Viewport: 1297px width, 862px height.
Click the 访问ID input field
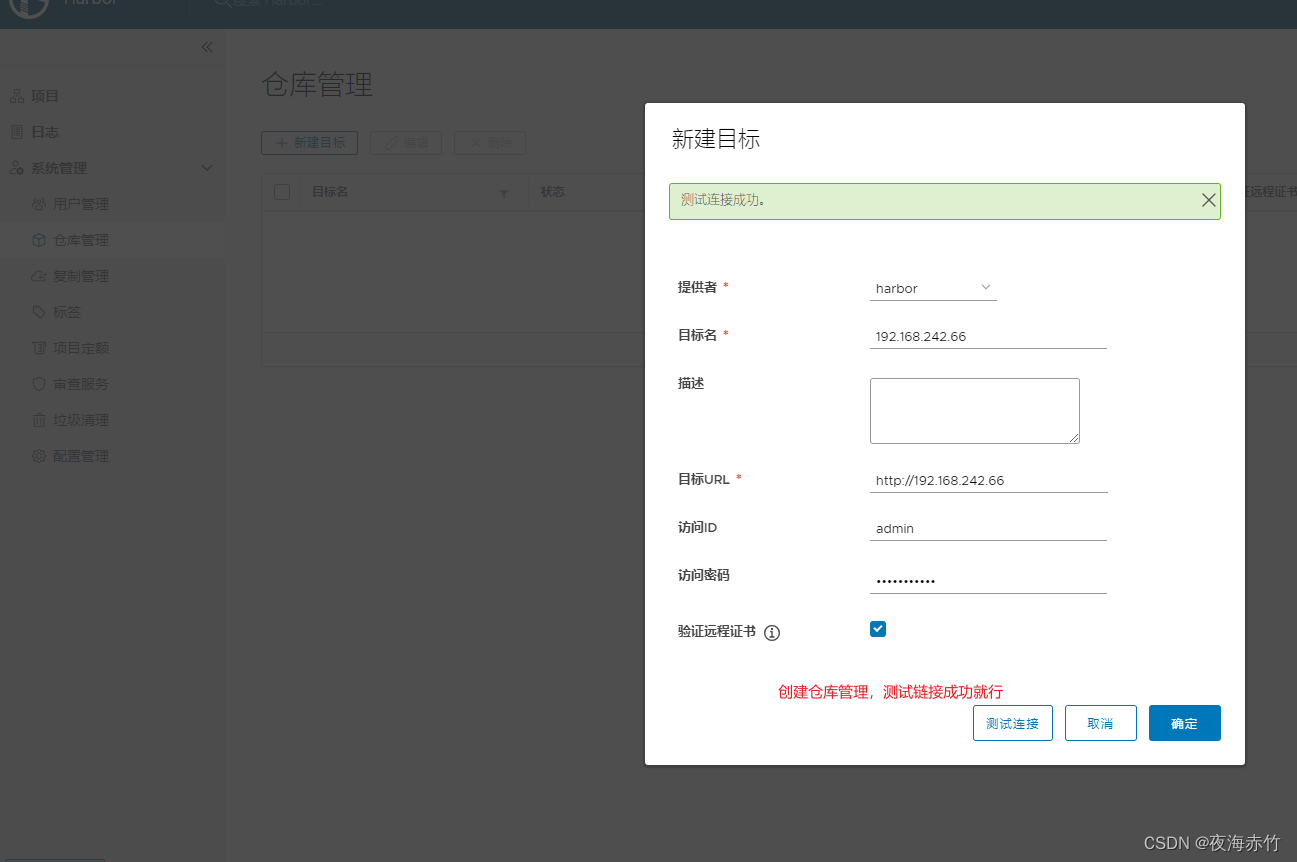(x=988, y=529)
